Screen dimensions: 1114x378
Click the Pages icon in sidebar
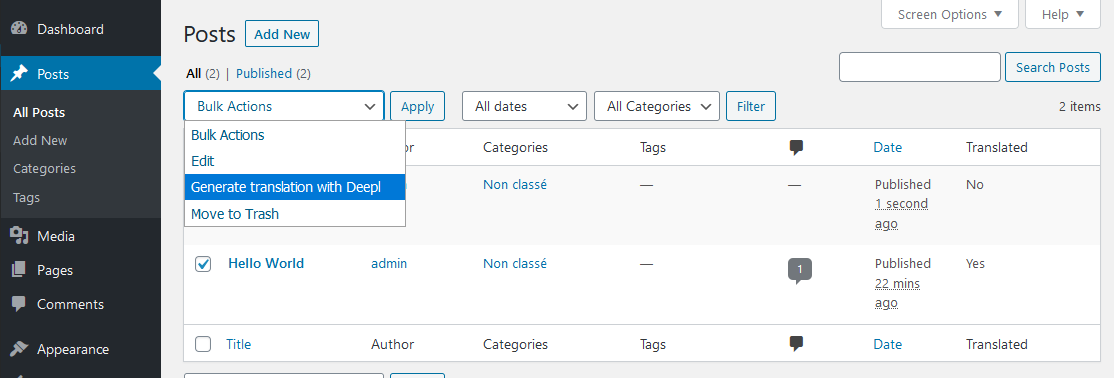(19, 270)
